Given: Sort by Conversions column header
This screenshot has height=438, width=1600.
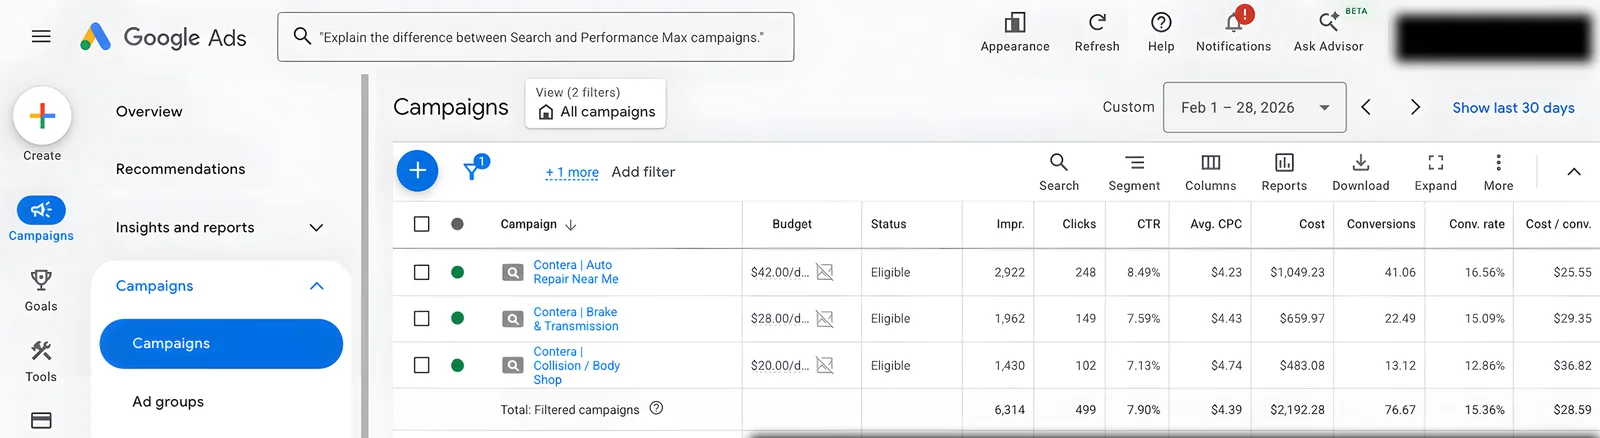Looking at the screenshot, I should pyautogui.click(x=1381, y=224).
